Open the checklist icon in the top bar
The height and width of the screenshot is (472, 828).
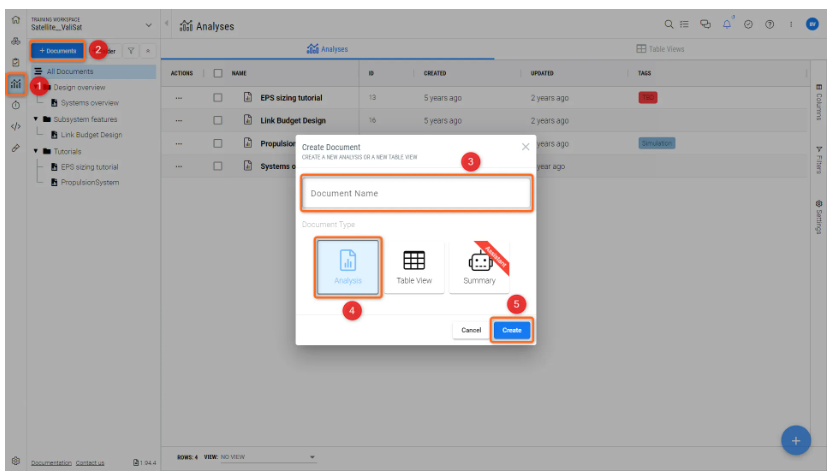[x=684, y=24]
